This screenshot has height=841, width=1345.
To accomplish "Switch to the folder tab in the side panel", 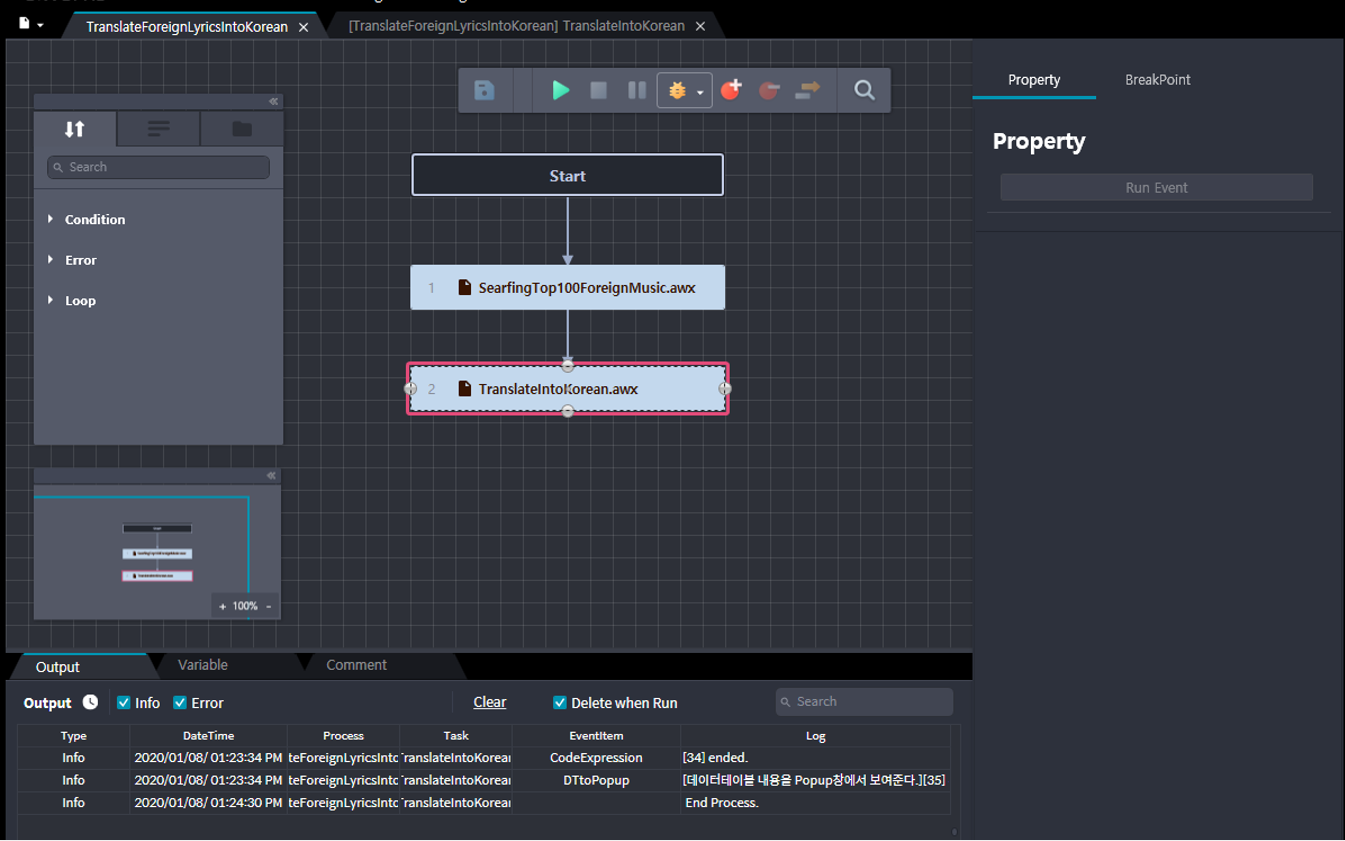I will 242,129.
